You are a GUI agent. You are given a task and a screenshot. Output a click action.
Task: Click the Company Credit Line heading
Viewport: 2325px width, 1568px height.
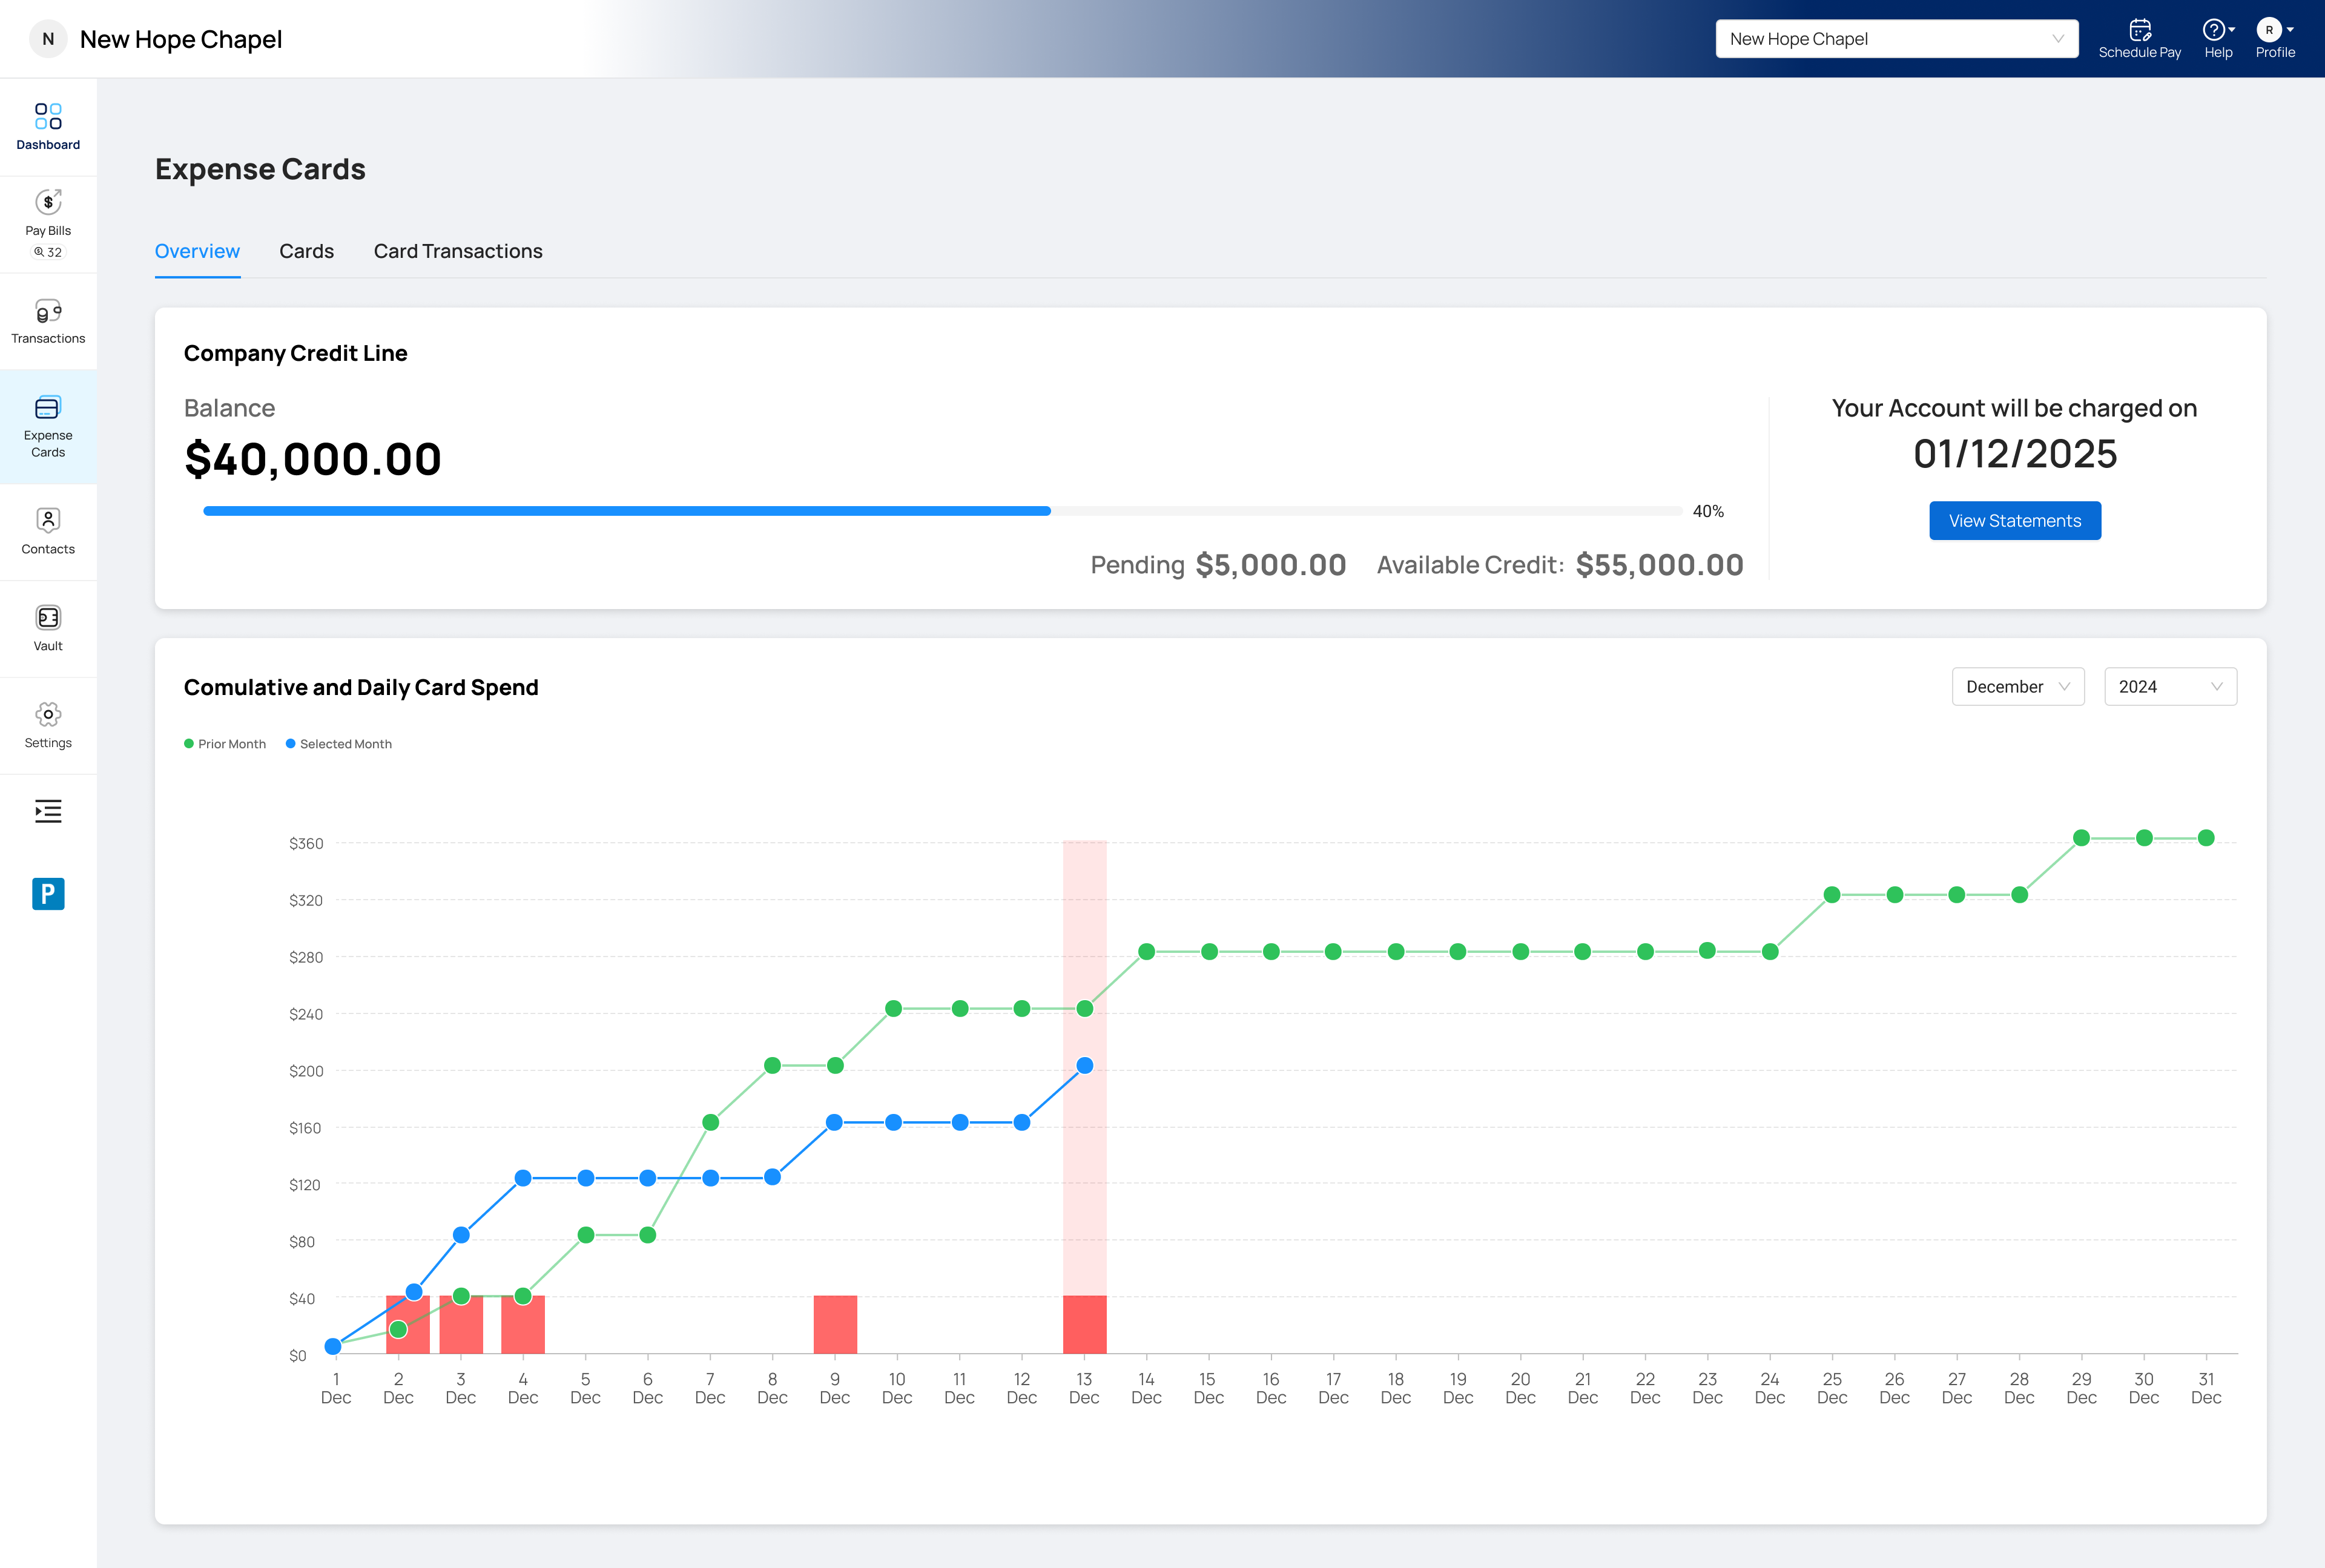click(296, 353)
